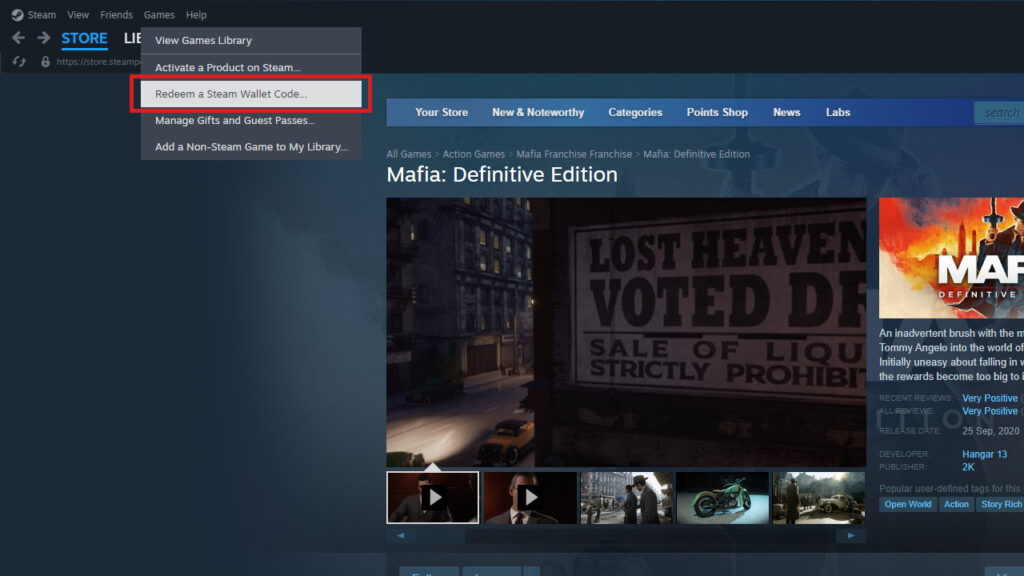
Task: Open the Help menu
Action: tap(196, 14)
